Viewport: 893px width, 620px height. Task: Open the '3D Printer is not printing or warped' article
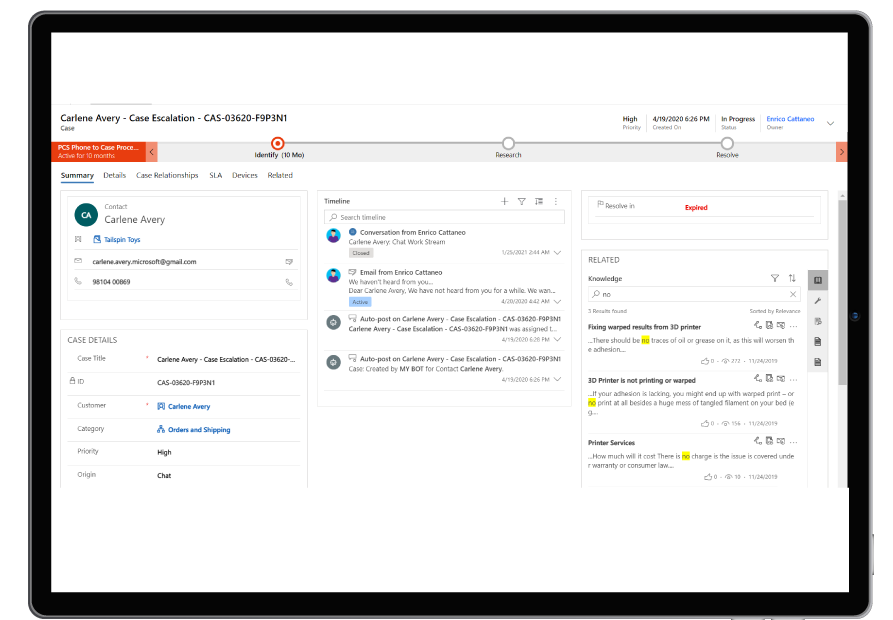pos(641,380)
